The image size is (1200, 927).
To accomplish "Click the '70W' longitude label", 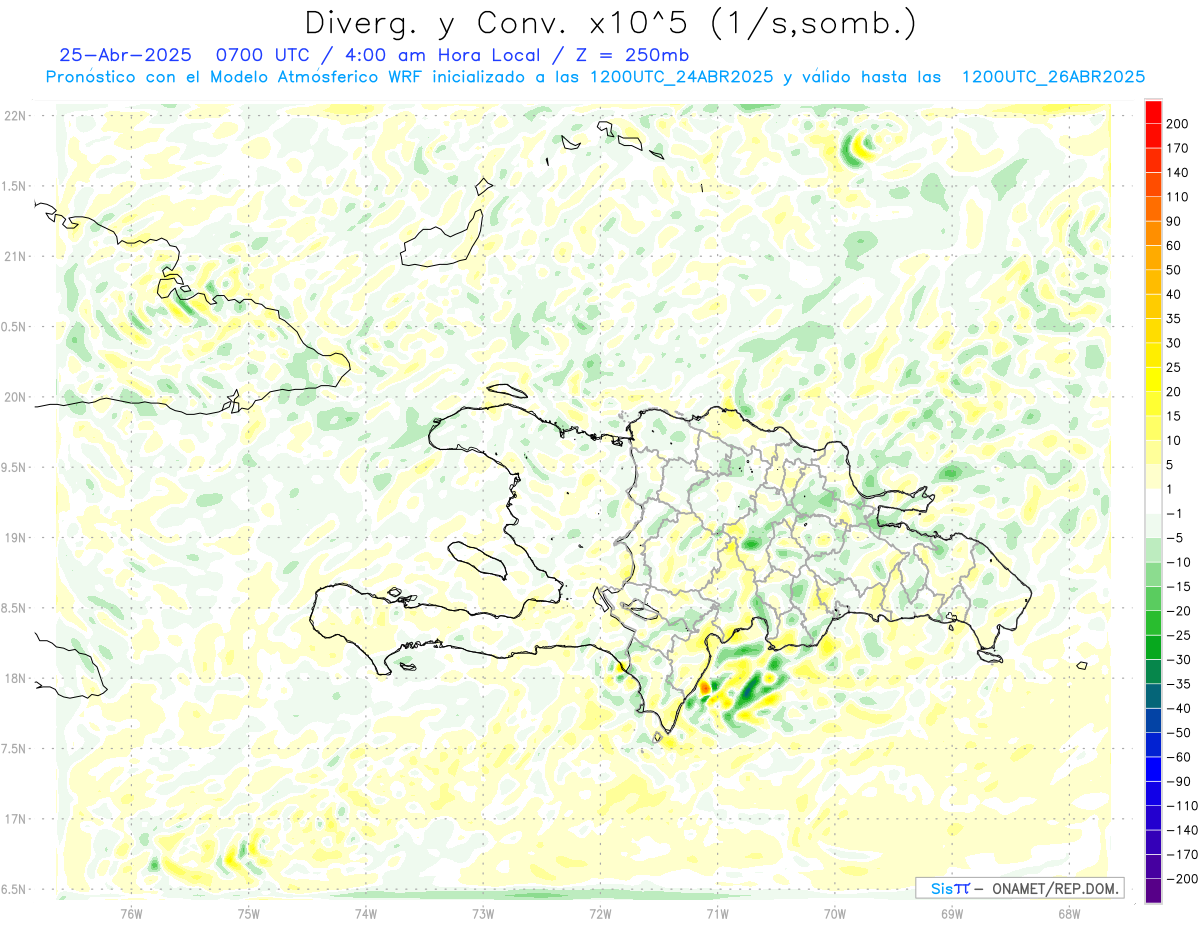I will point(835,914).
